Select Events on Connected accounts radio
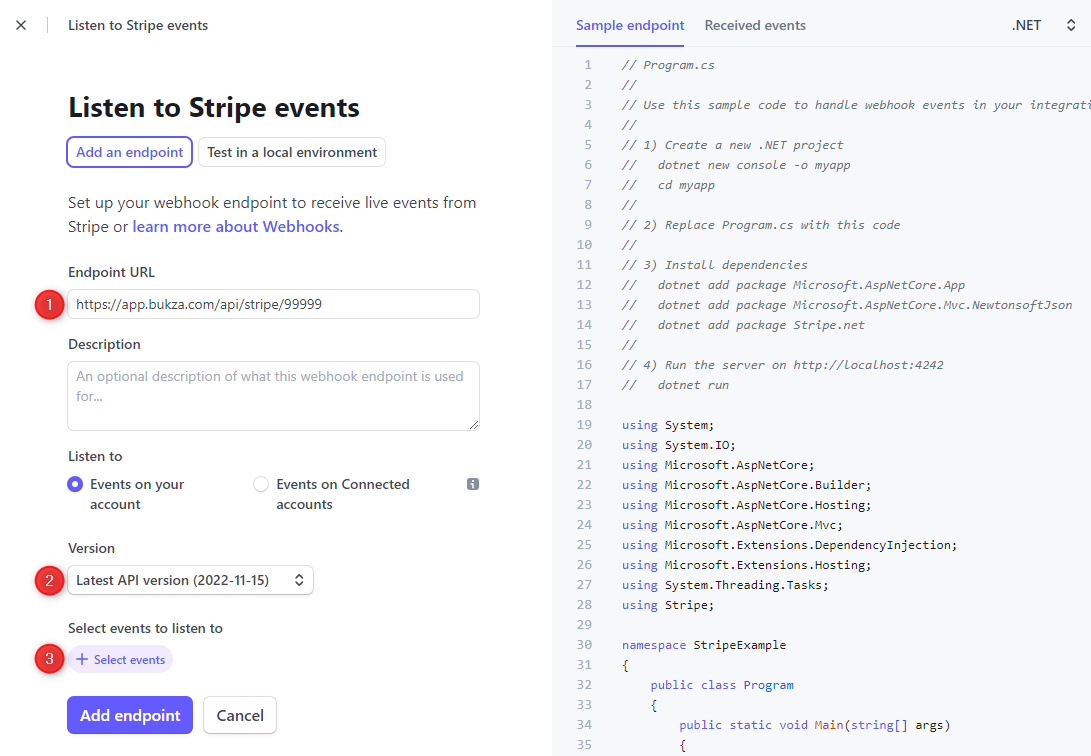The image size is (1091, 756). pos(261,485)
